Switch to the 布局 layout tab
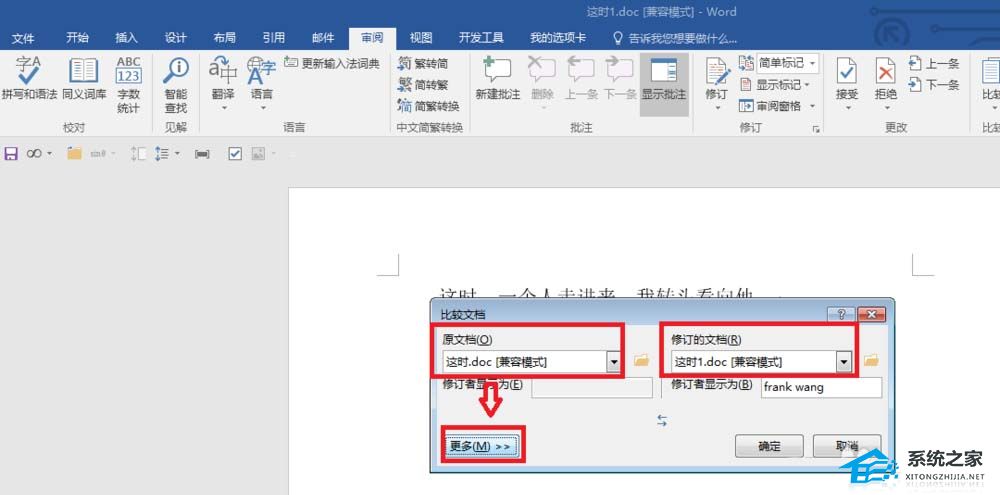The image size is (1000, 495). click(224, 38)
